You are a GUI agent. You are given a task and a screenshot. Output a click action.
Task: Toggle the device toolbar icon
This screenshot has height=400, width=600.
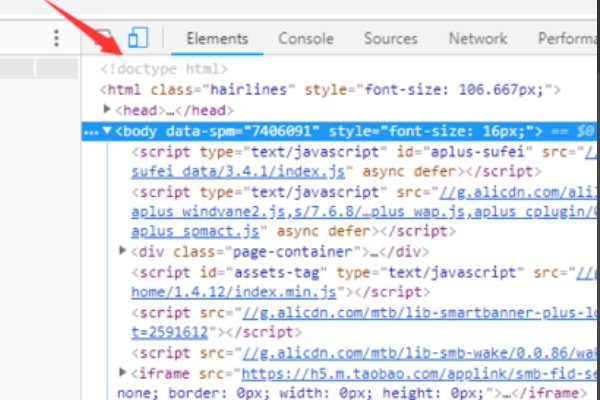click(x=136, y=39)
